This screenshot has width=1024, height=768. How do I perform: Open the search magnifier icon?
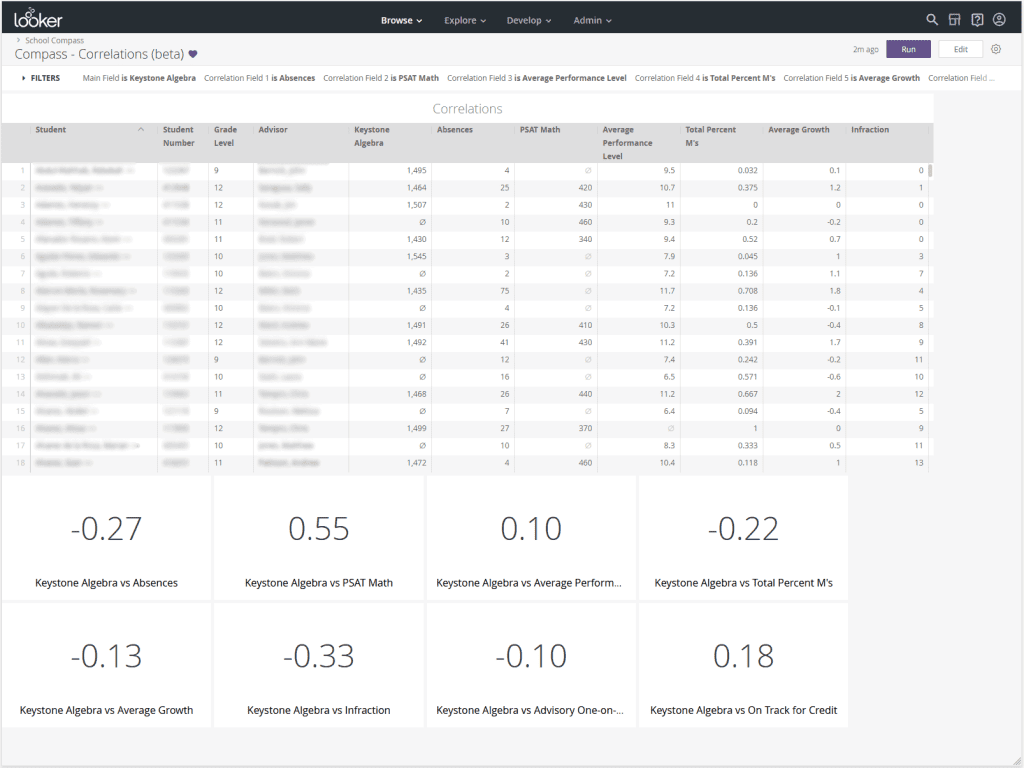tap(932, 20)
